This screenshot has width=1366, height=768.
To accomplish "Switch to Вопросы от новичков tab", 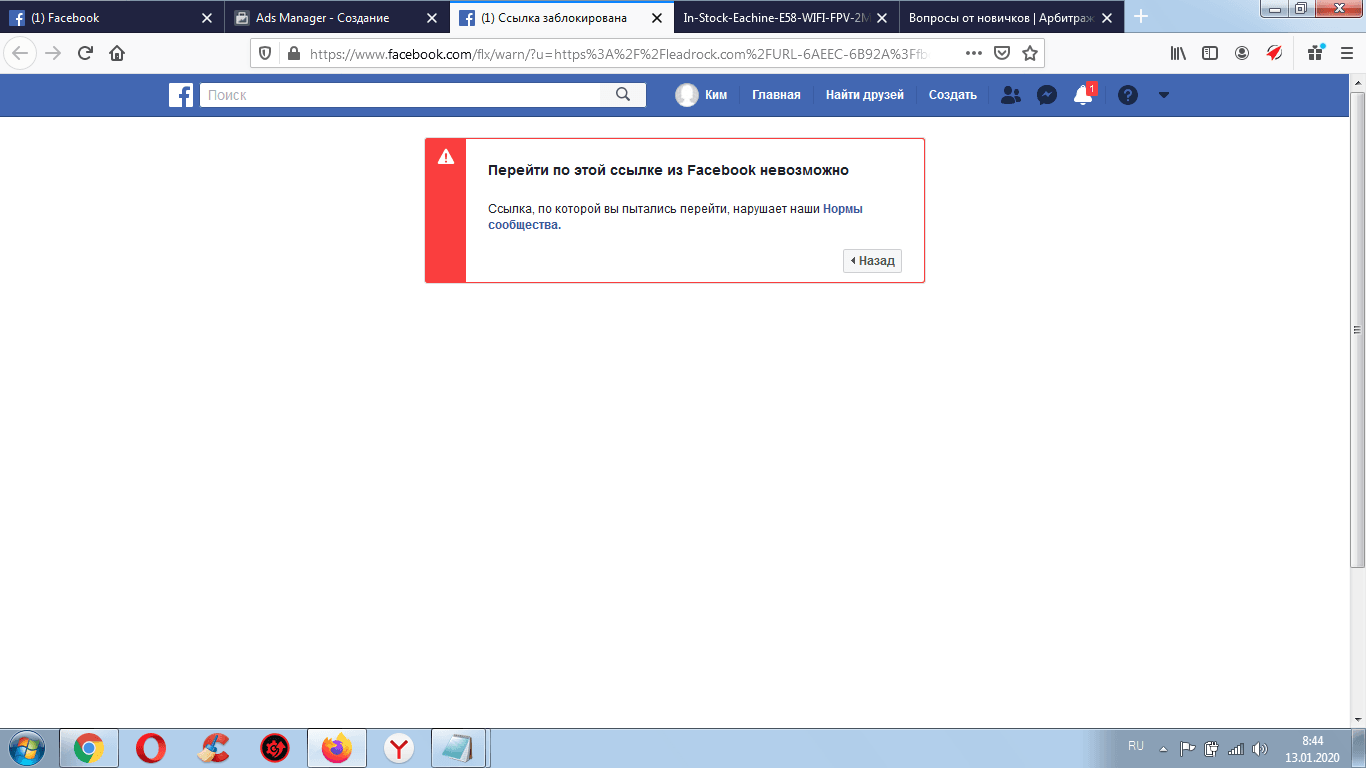I will pyautogui.click(x=1010, y=17).
